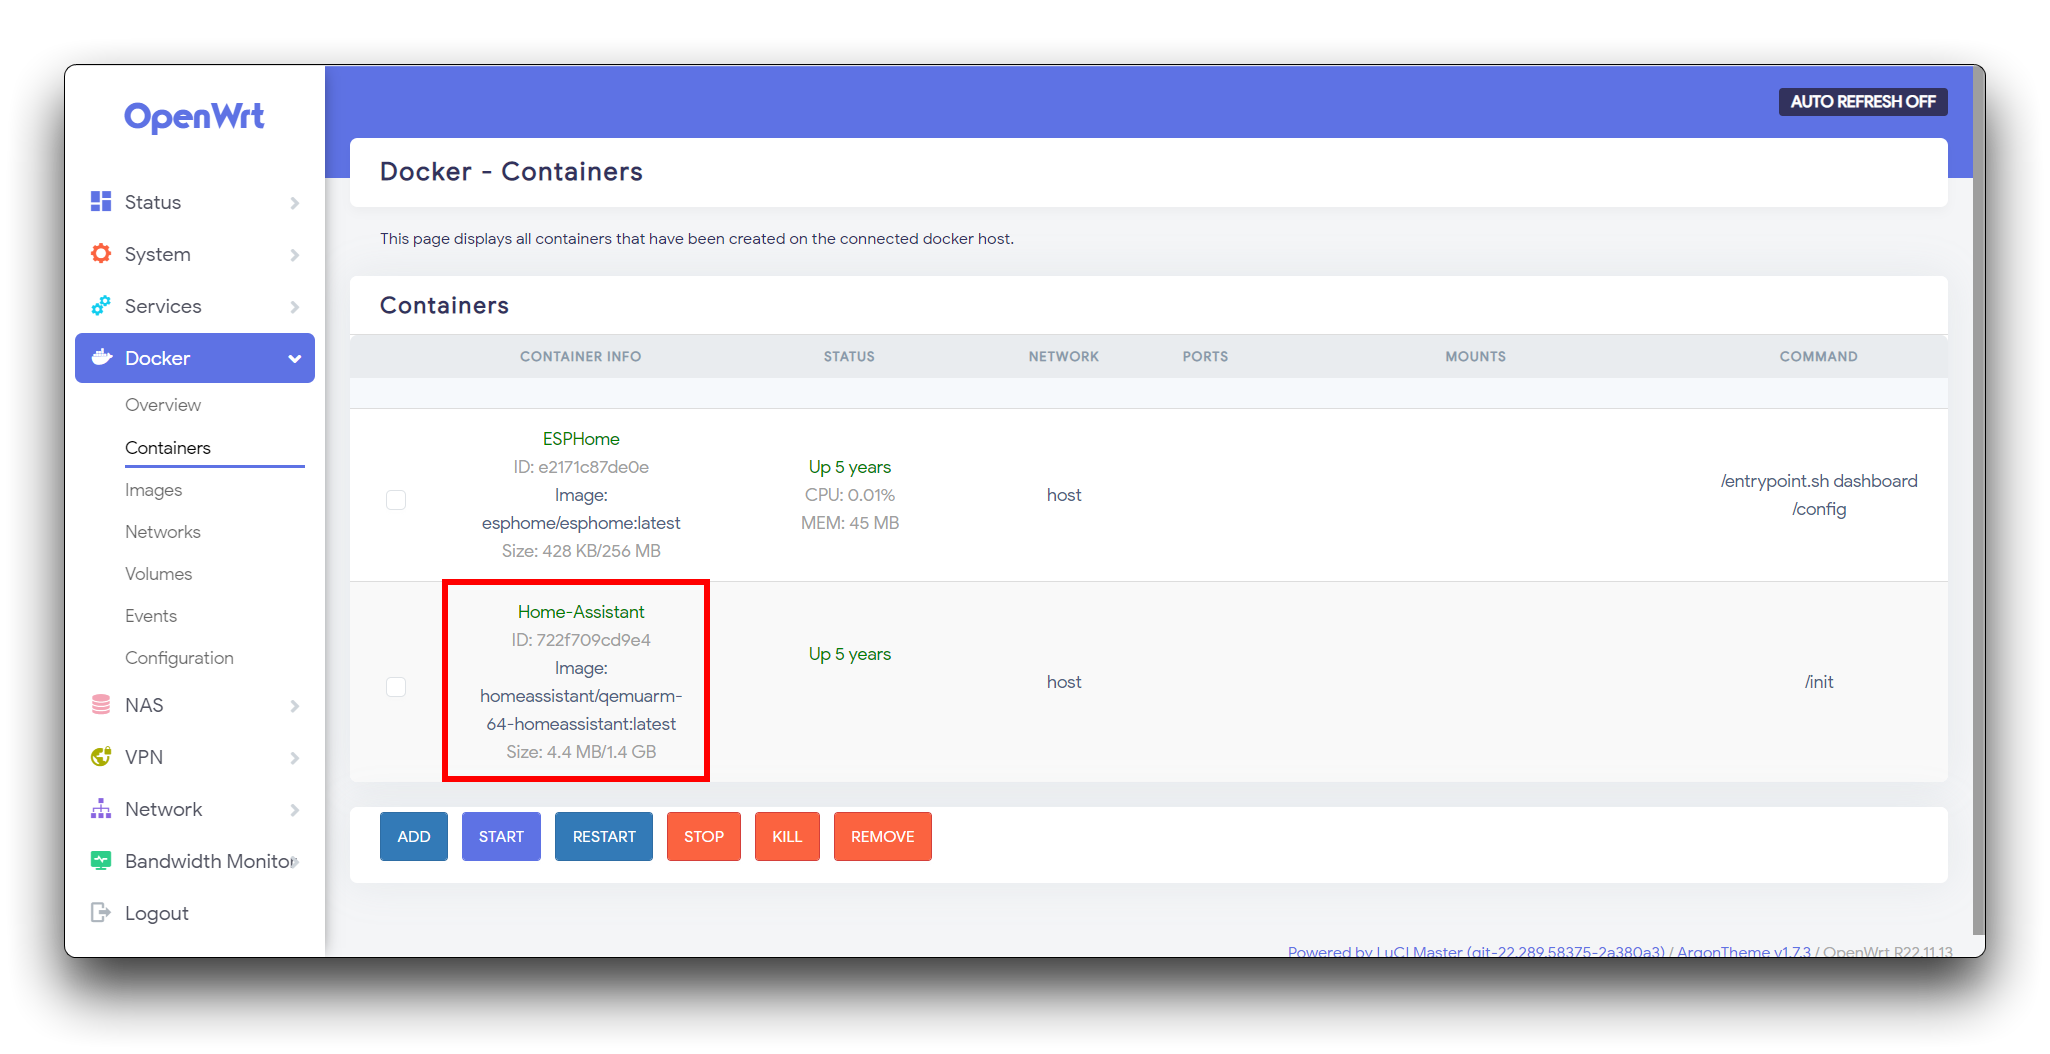Open the Home-Assistant container link
Viewport: 2050px width, 1054px height.
coord(581,612)
